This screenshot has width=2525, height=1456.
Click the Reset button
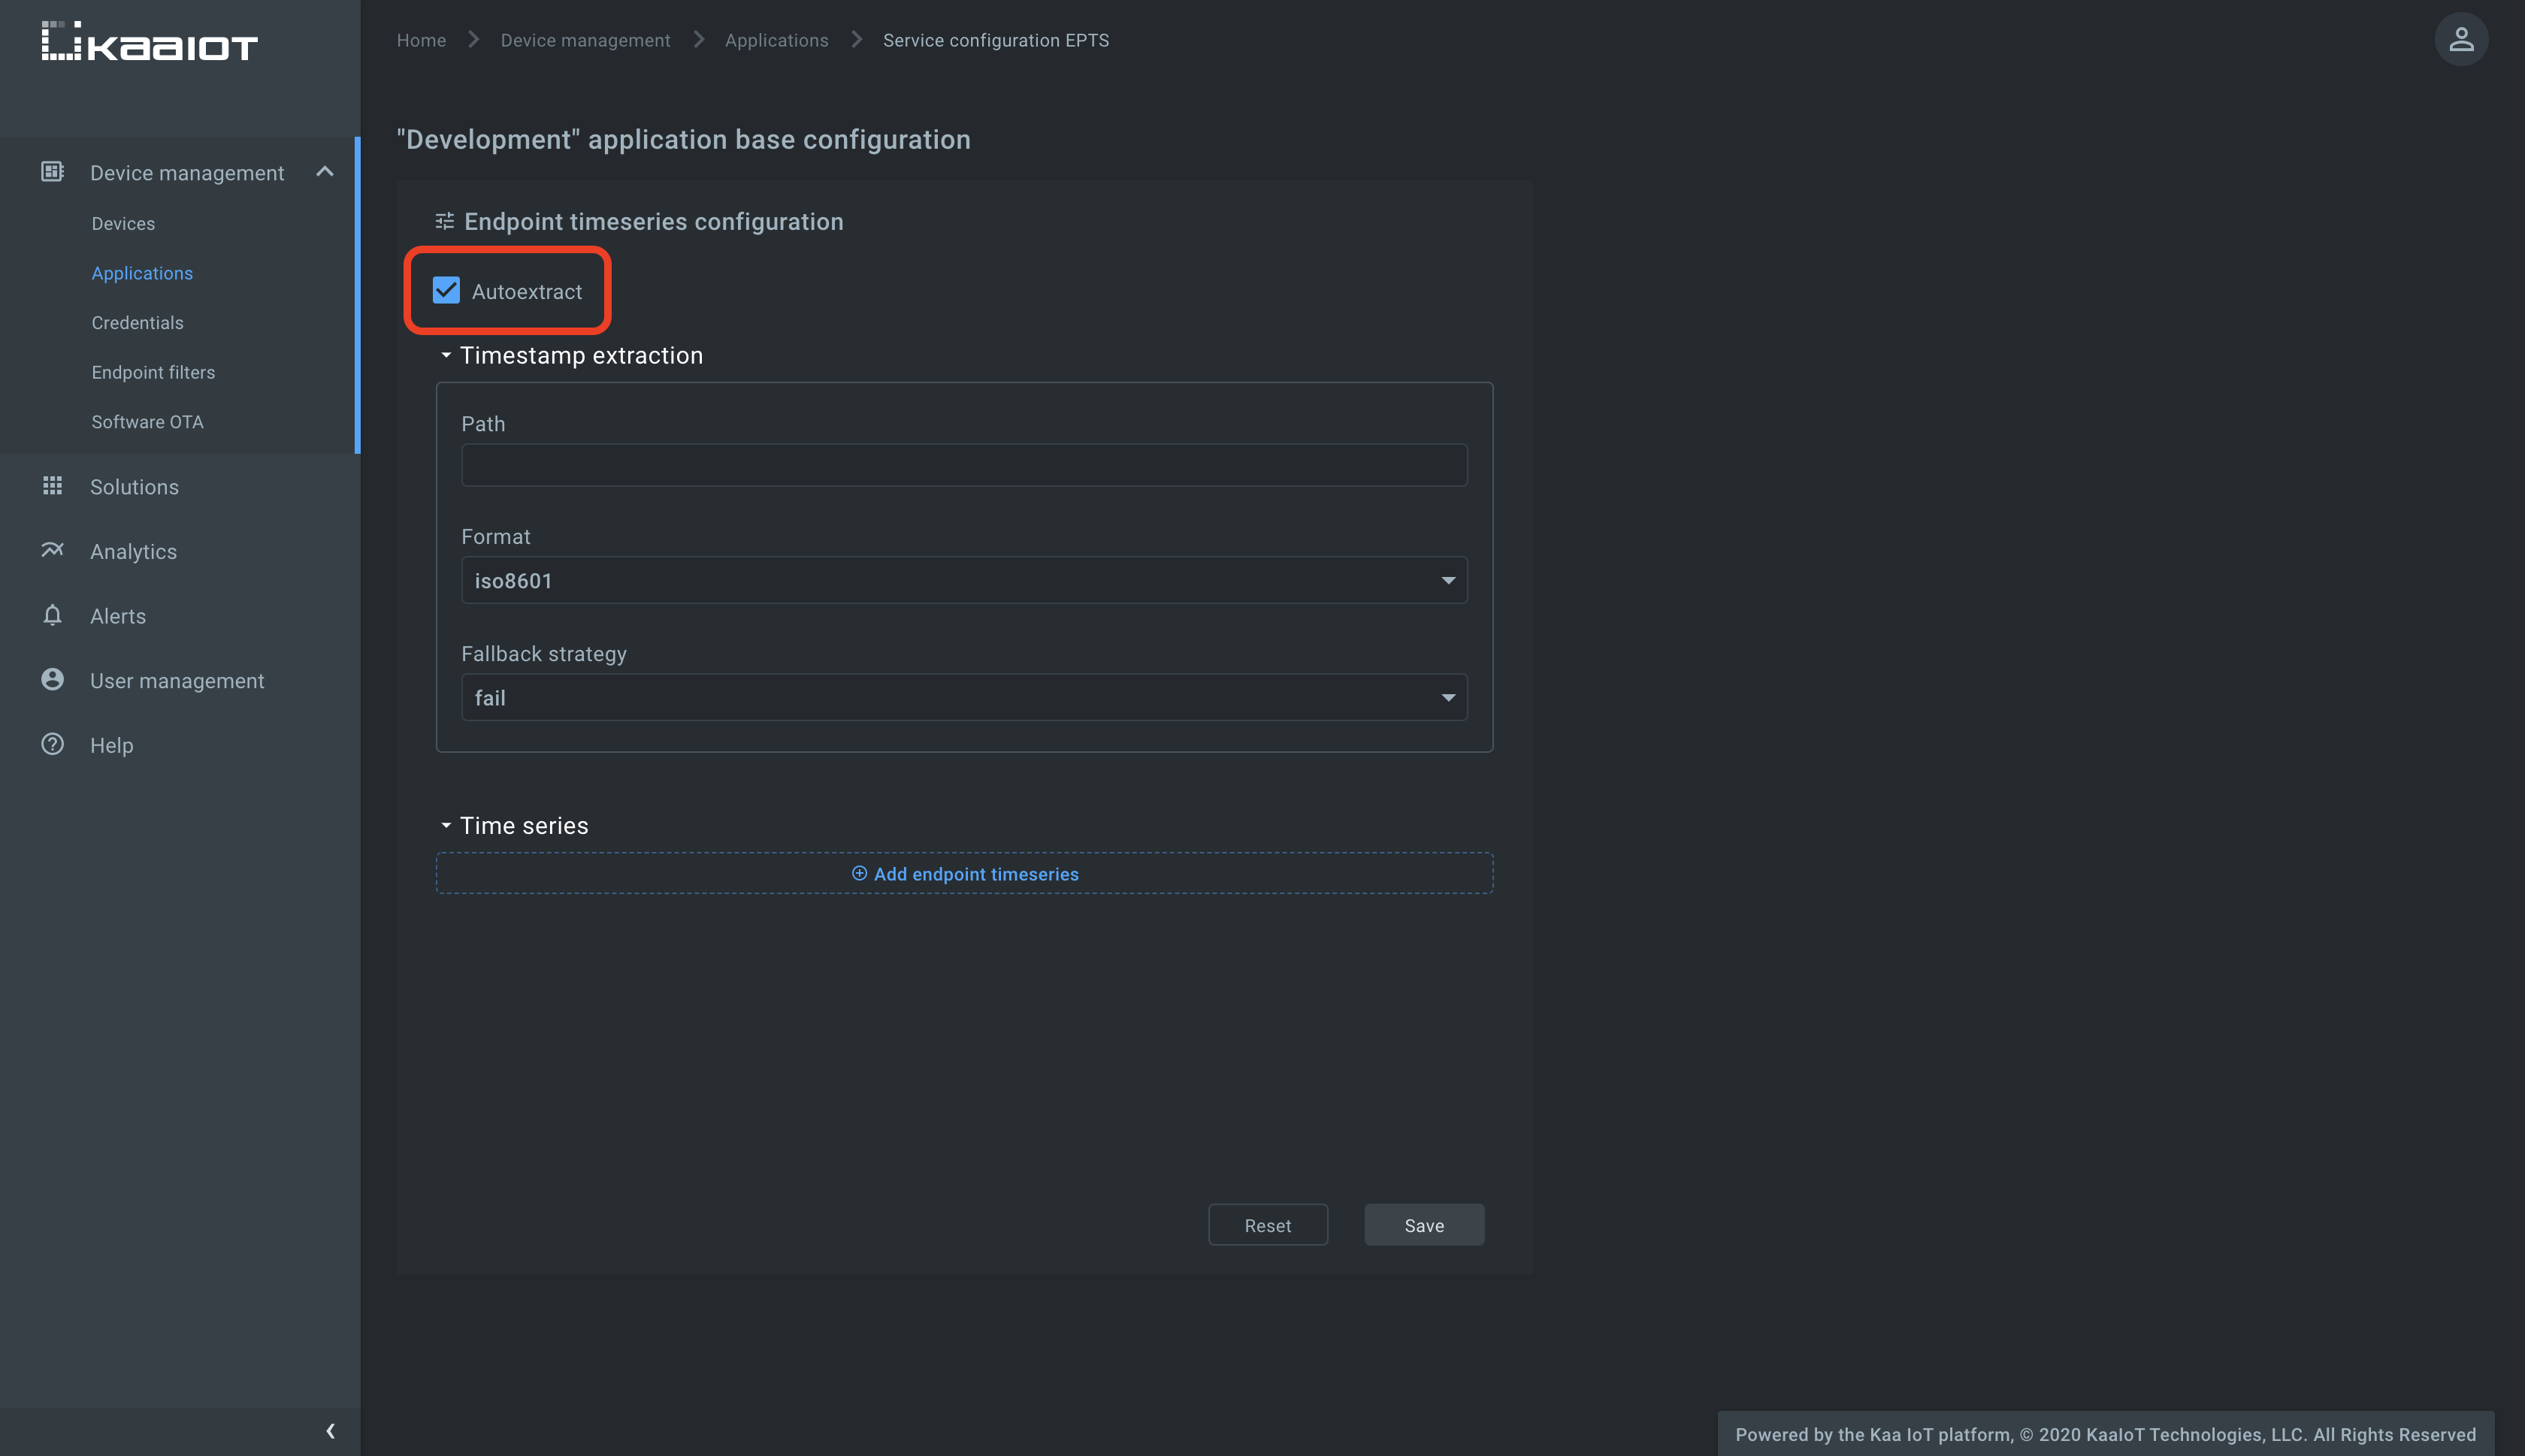(x=1268, y=1224)
